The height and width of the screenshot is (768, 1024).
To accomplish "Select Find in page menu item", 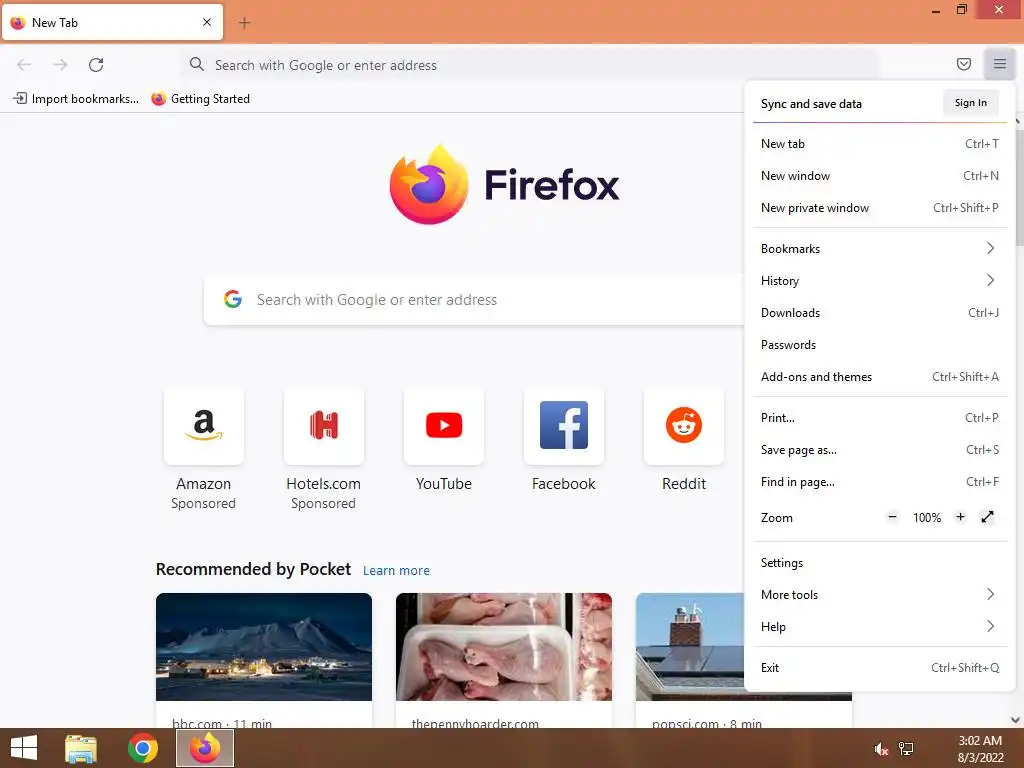I will [x=879, y=482].
